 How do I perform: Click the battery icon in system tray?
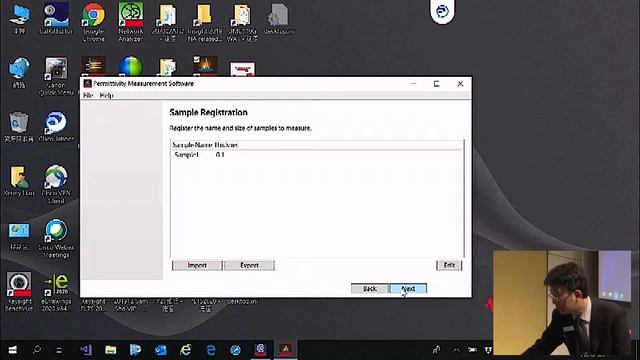pos(472,350)
